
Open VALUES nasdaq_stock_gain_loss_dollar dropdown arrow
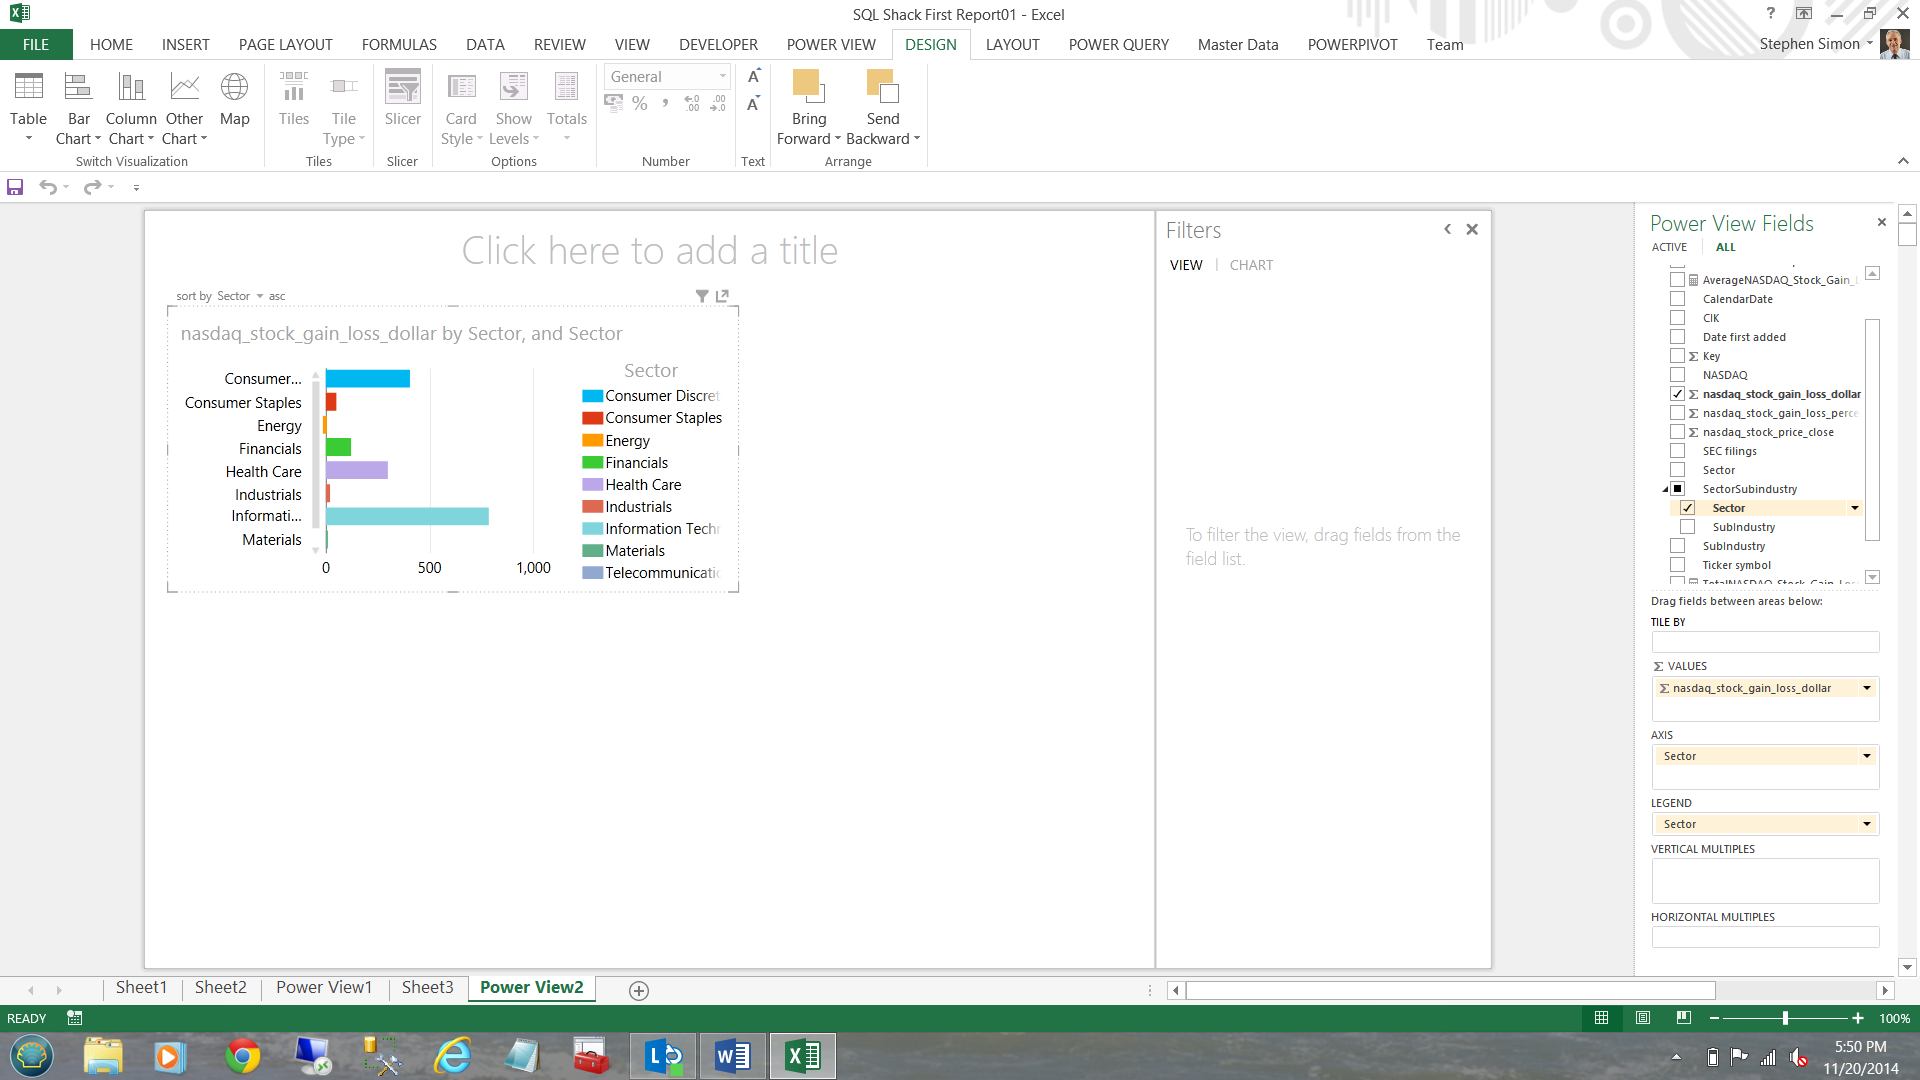(1866, 688)
